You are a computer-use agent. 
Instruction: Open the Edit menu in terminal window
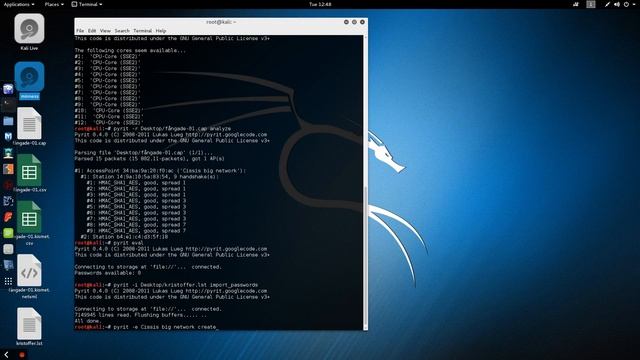(92, 31)
